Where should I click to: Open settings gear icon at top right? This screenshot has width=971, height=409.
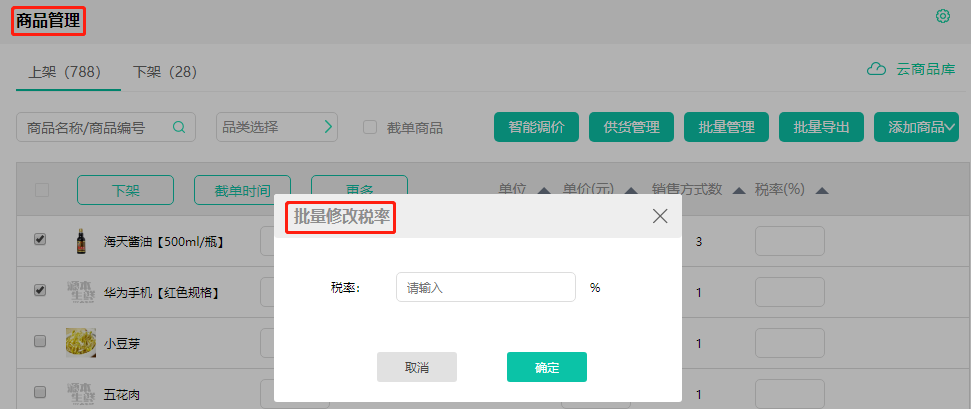[943, 16]
